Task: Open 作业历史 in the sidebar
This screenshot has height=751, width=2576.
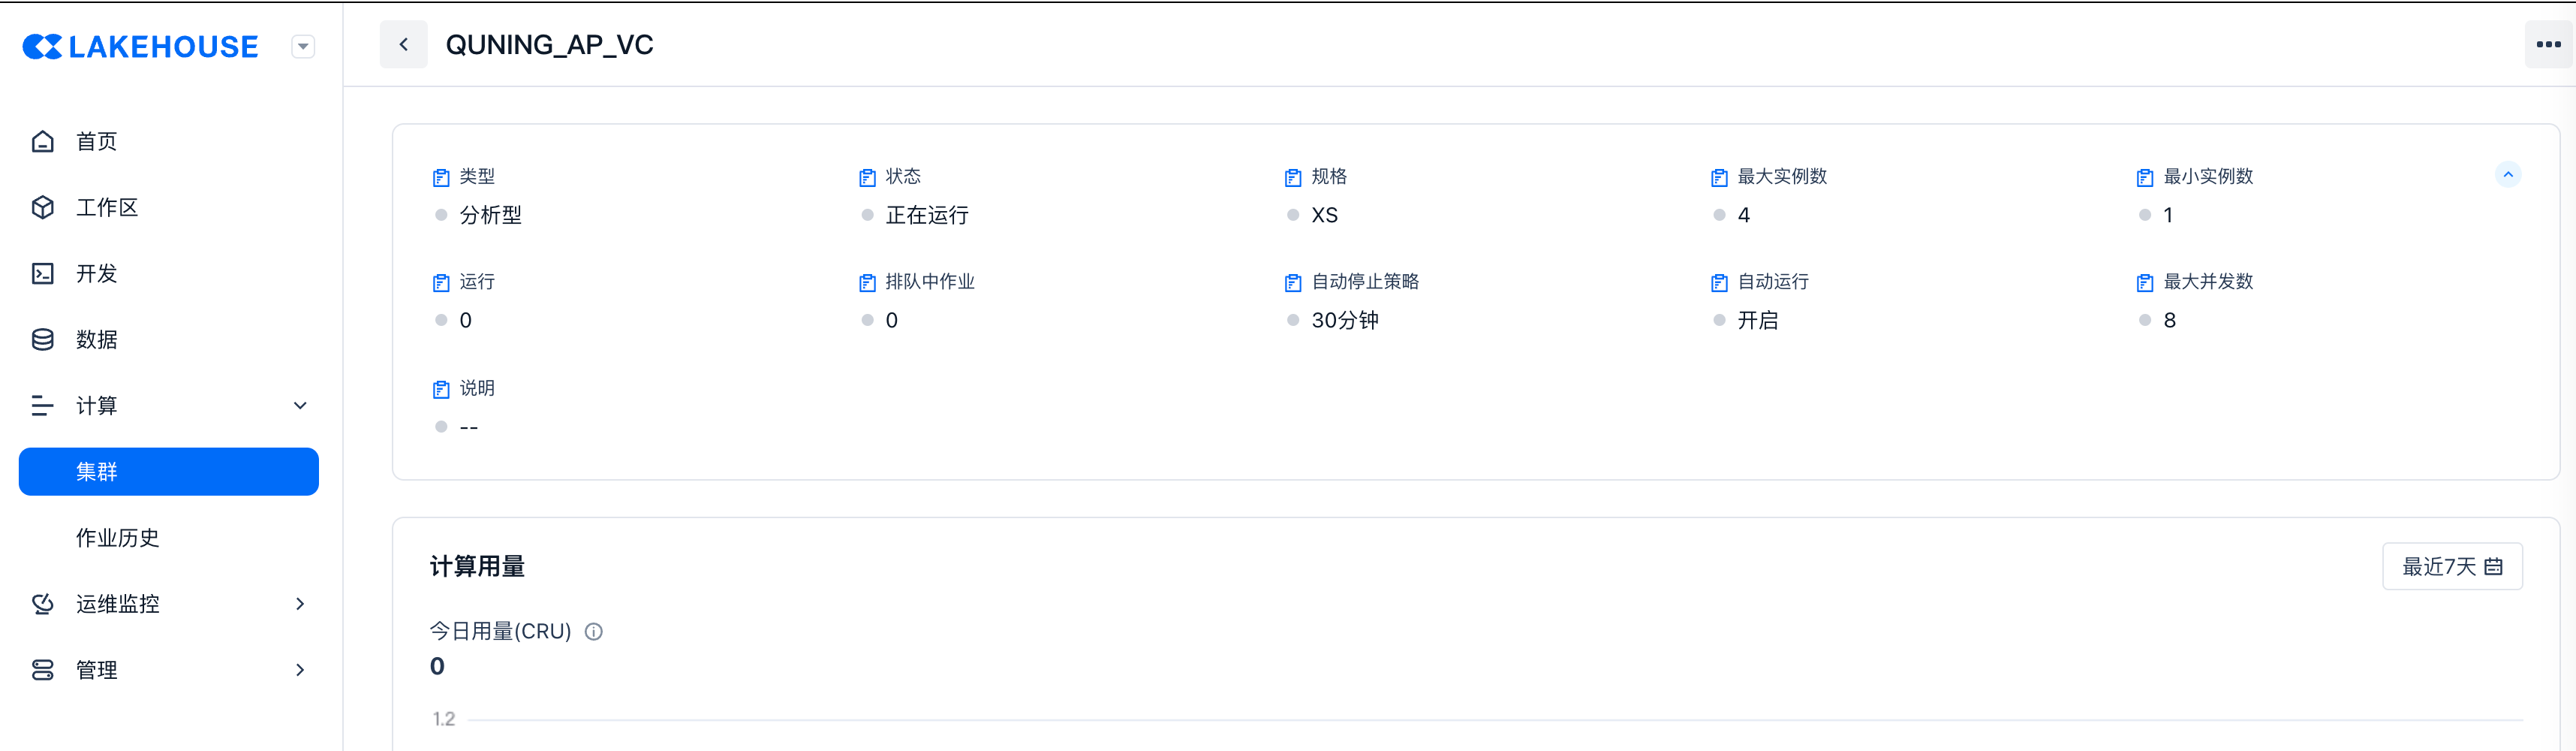Action: point(118,538)
